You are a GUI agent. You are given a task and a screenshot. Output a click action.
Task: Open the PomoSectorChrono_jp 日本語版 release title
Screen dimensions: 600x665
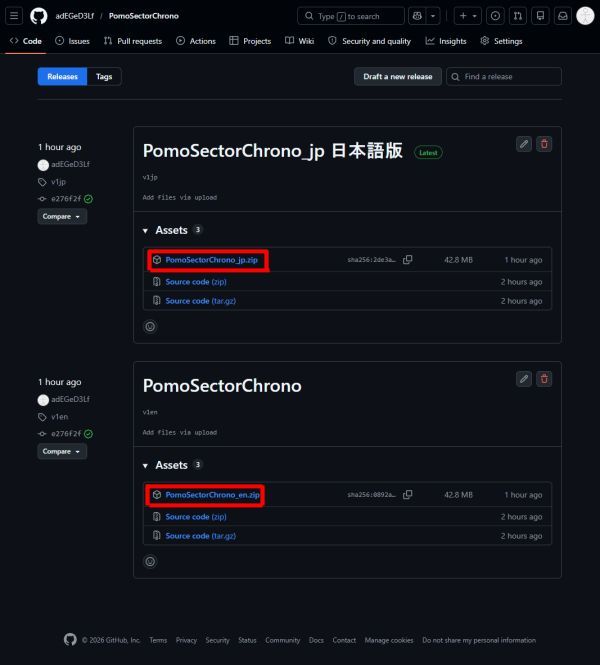point(273,151)
